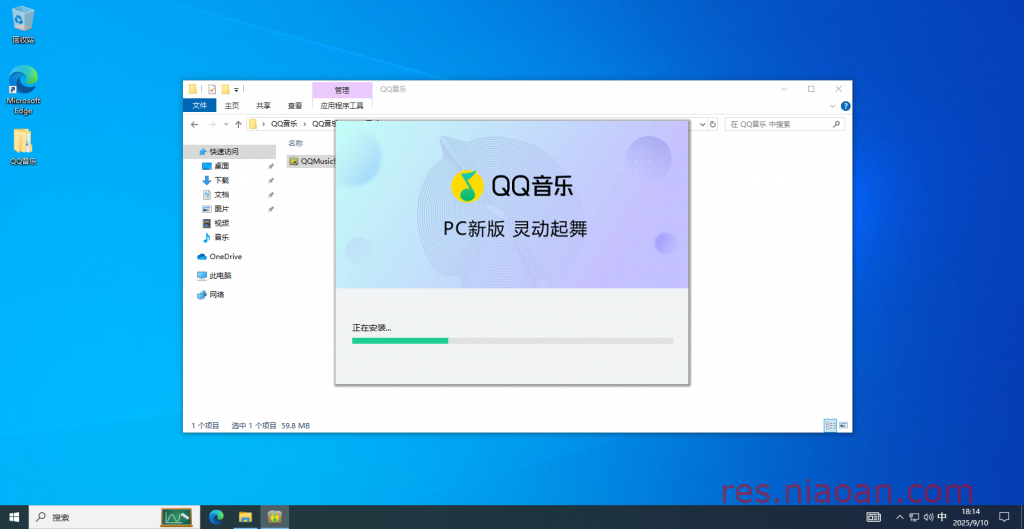Select 视频 in the navigation pane

[221, 223]
